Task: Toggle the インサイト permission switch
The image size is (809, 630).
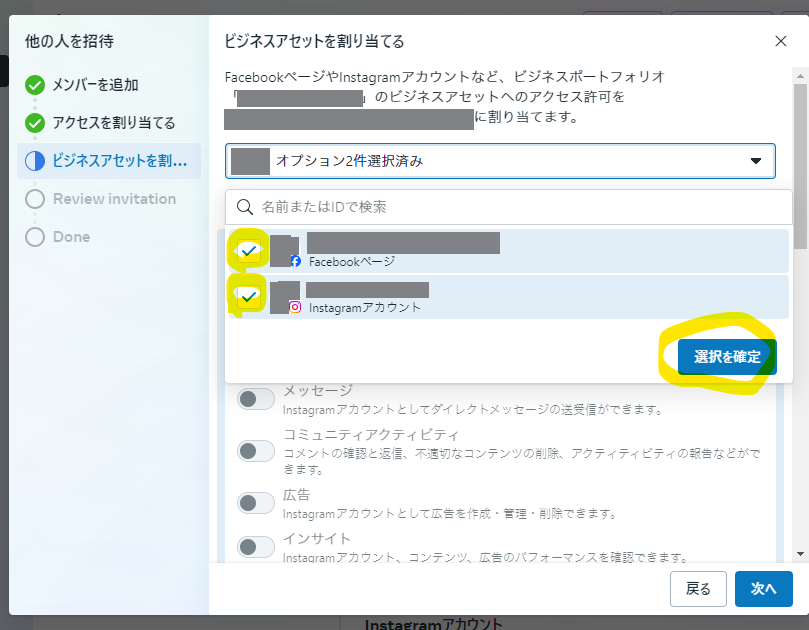Action: [x=255, y=547]
